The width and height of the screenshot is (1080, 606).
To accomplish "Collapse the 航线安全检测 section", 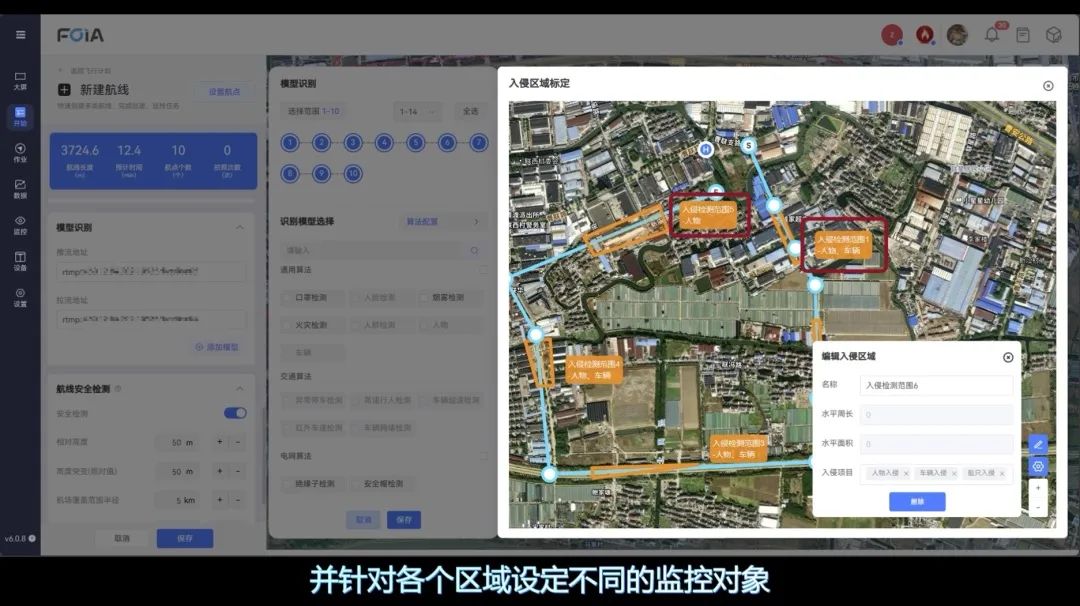I will pos(239,389).
